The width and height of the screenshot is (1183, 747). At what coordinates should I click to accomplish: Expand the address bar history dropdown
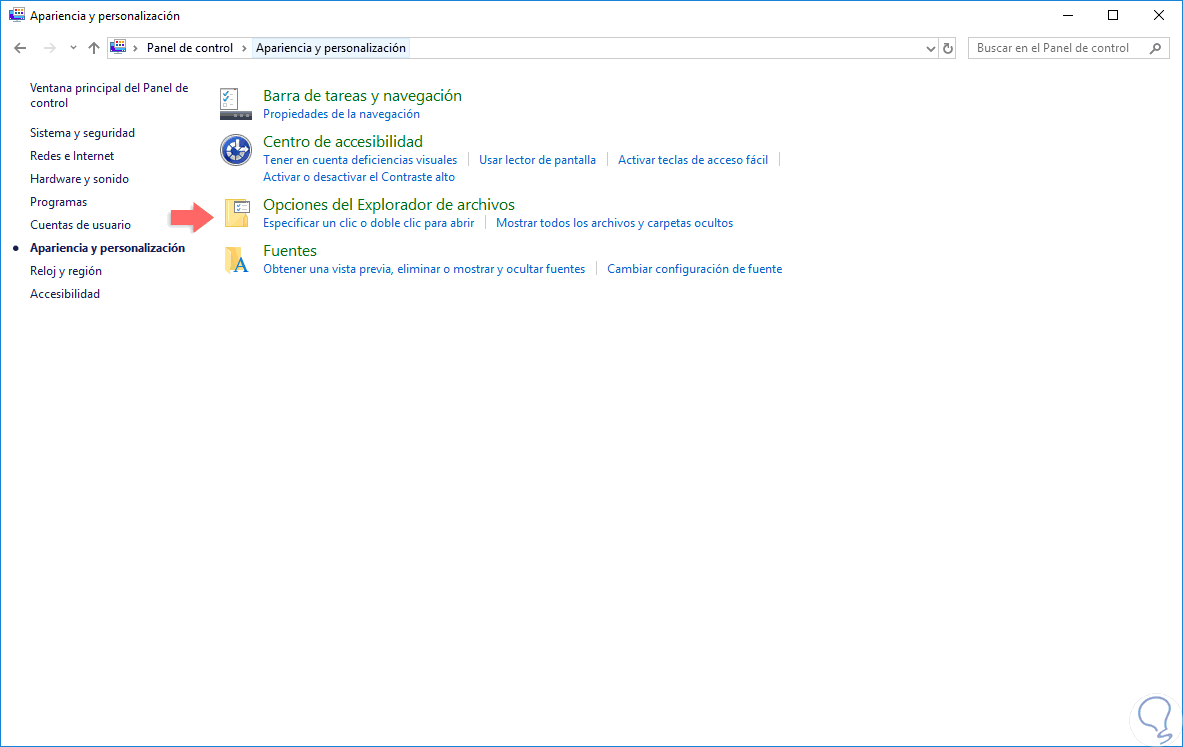930,48
